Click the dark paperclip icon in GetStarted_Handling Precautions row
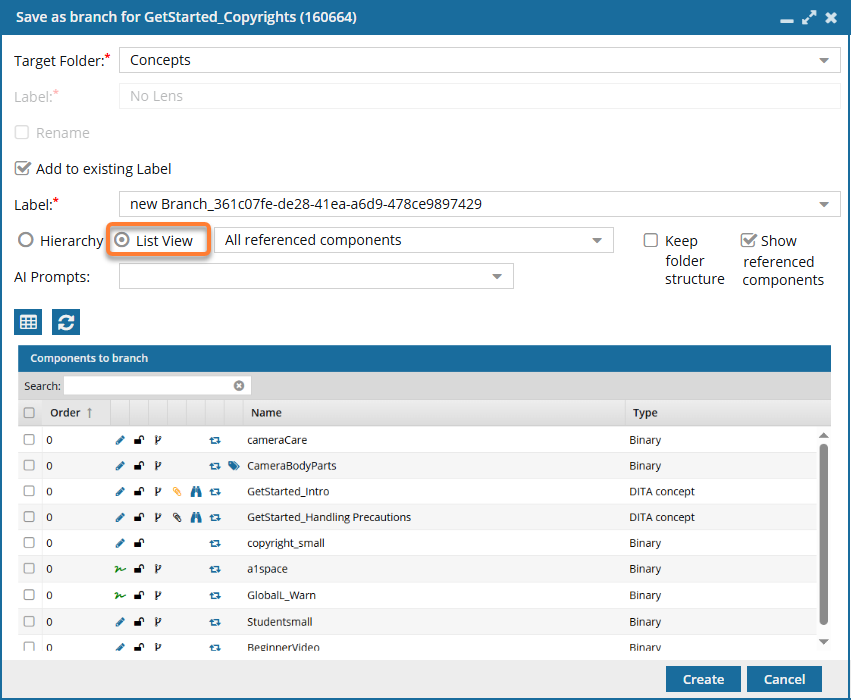The height and width of the screenshot is (700, 851). 177,517
